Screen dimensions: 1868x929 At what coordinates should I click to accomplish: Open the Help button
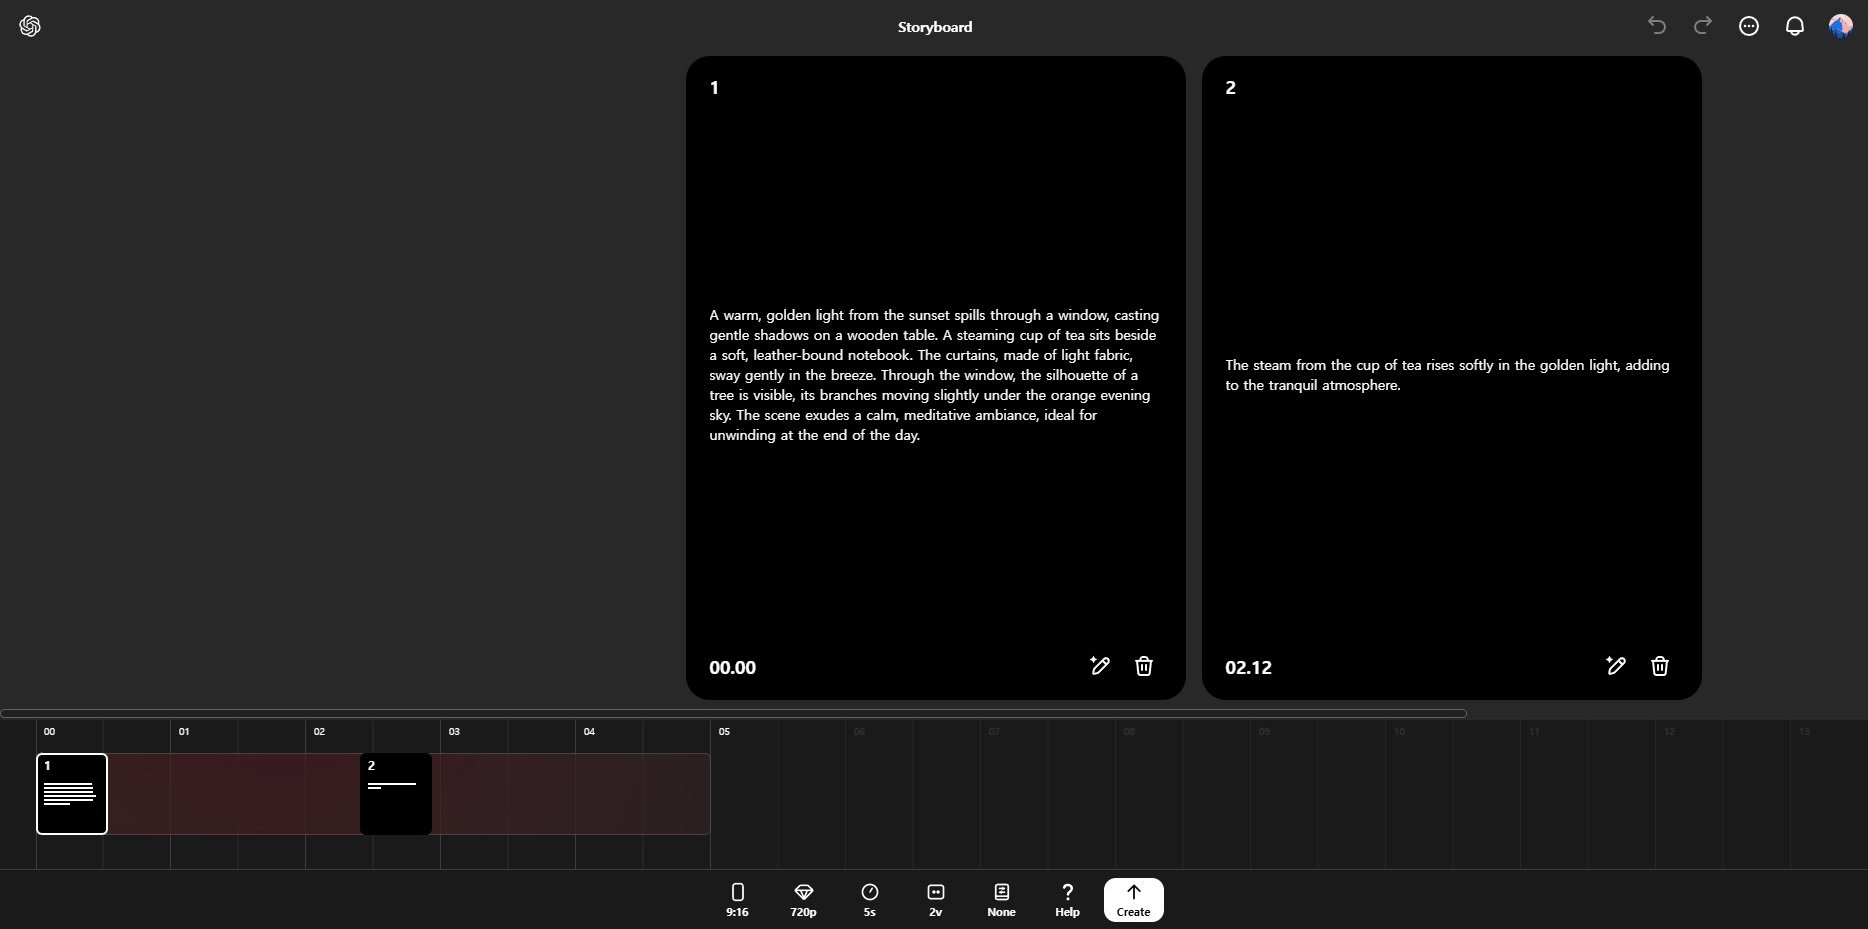click(x=1067, y=899)
